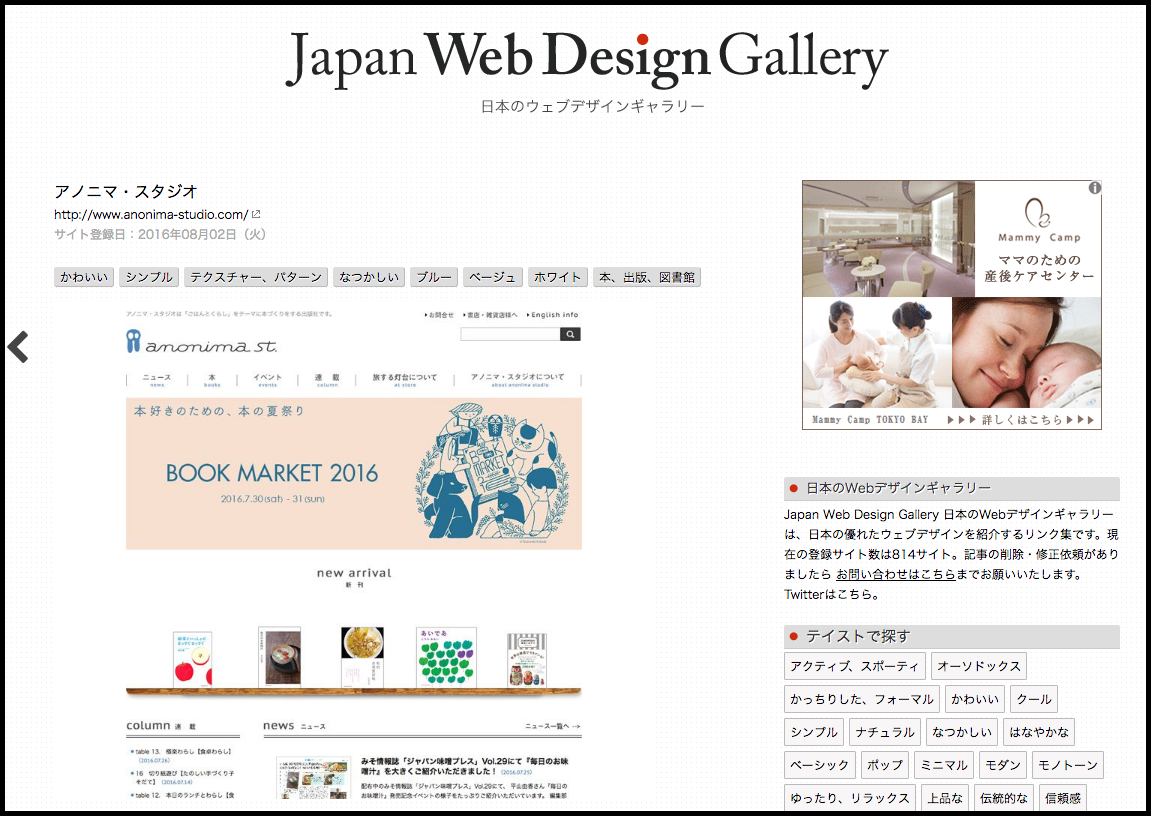1151x816 pixels.
Task: Select the かわいい tag under the site title
Action: 84,277
